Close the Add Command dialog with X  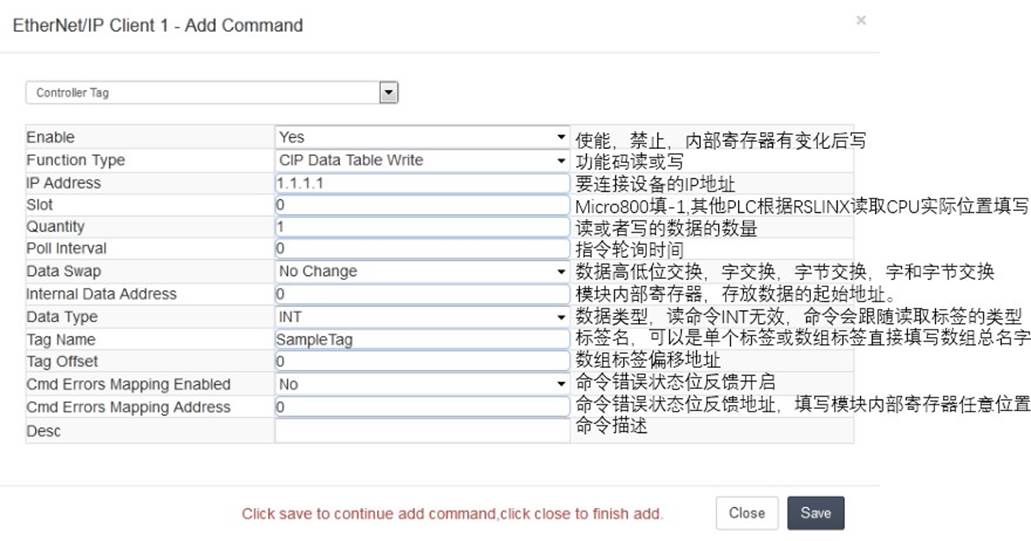click(x=861, y=20)
